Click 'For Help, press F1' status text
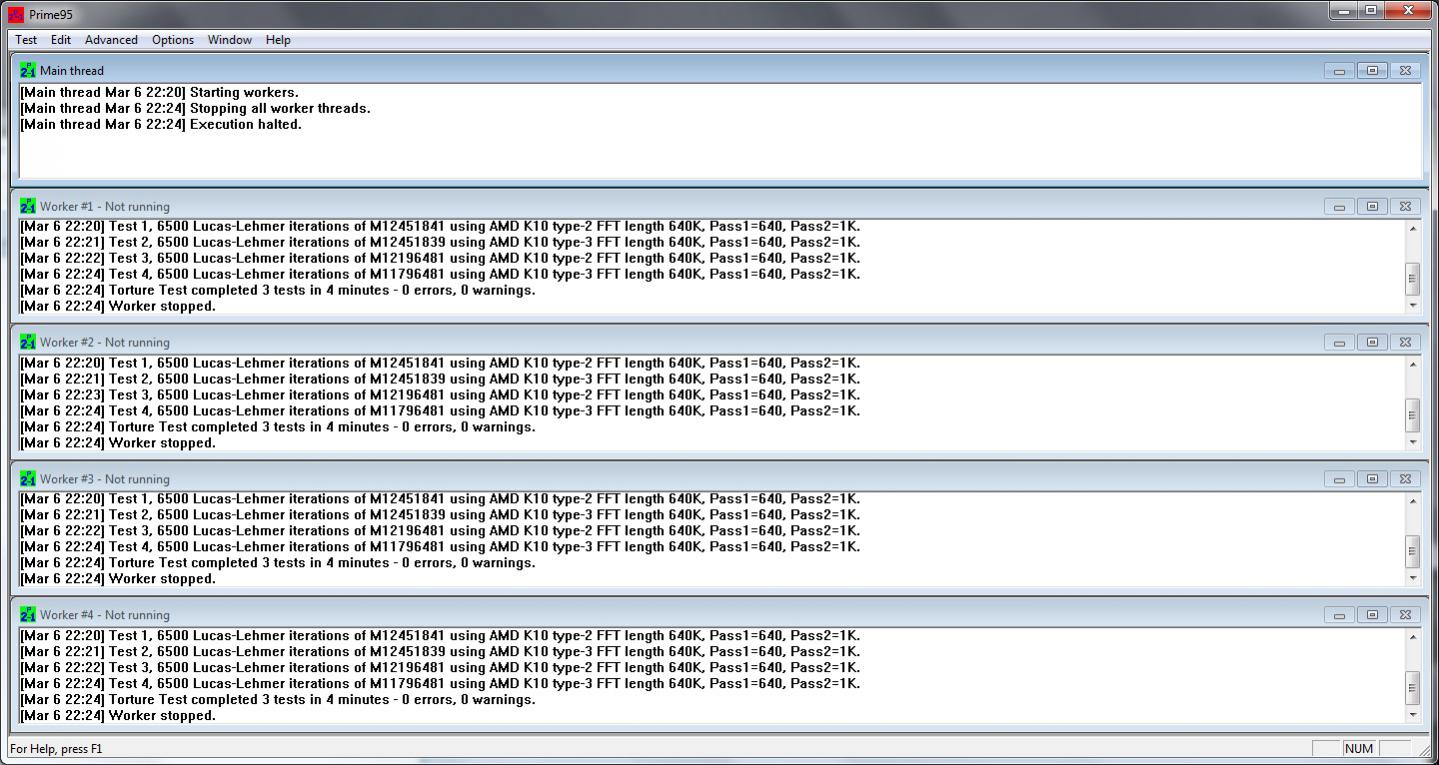 pos(56,748)
